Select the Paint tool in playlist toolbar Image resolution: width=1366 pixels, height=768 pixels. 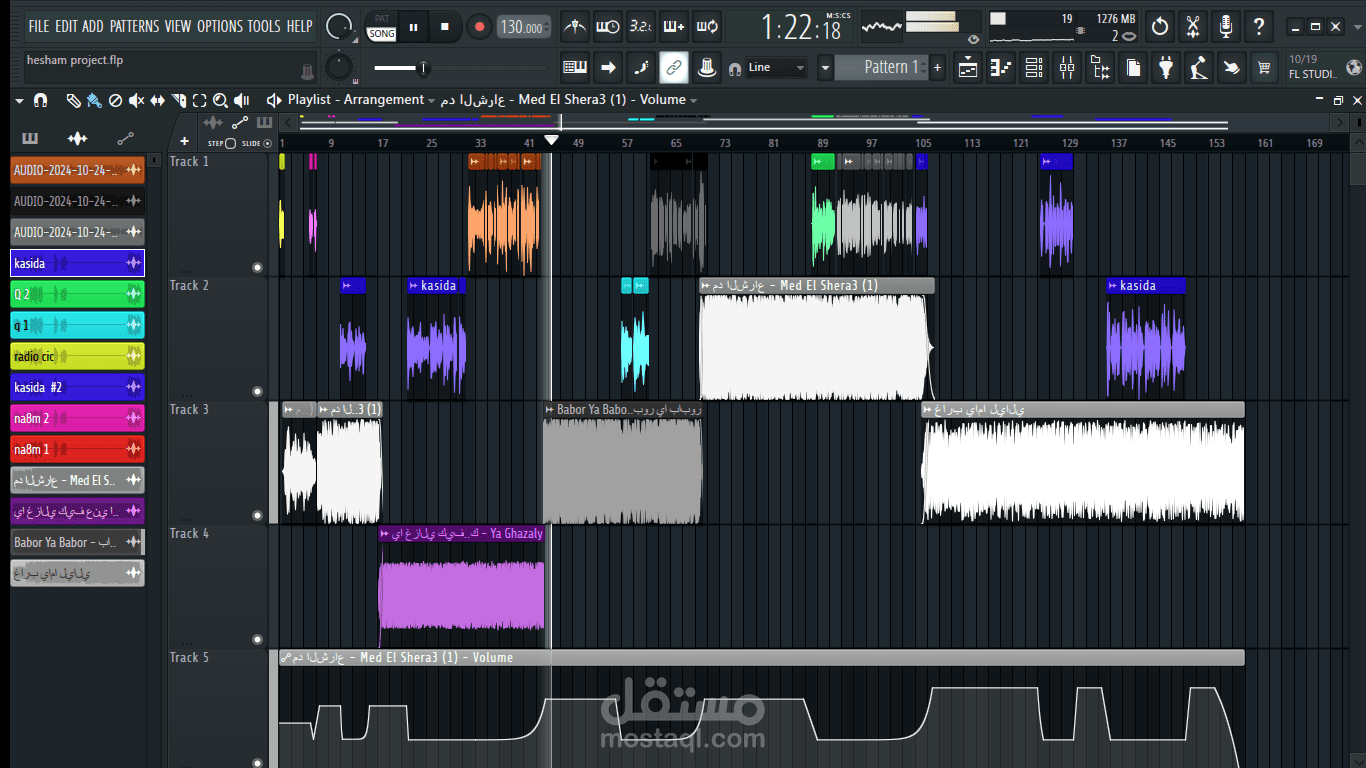point(94,99)
